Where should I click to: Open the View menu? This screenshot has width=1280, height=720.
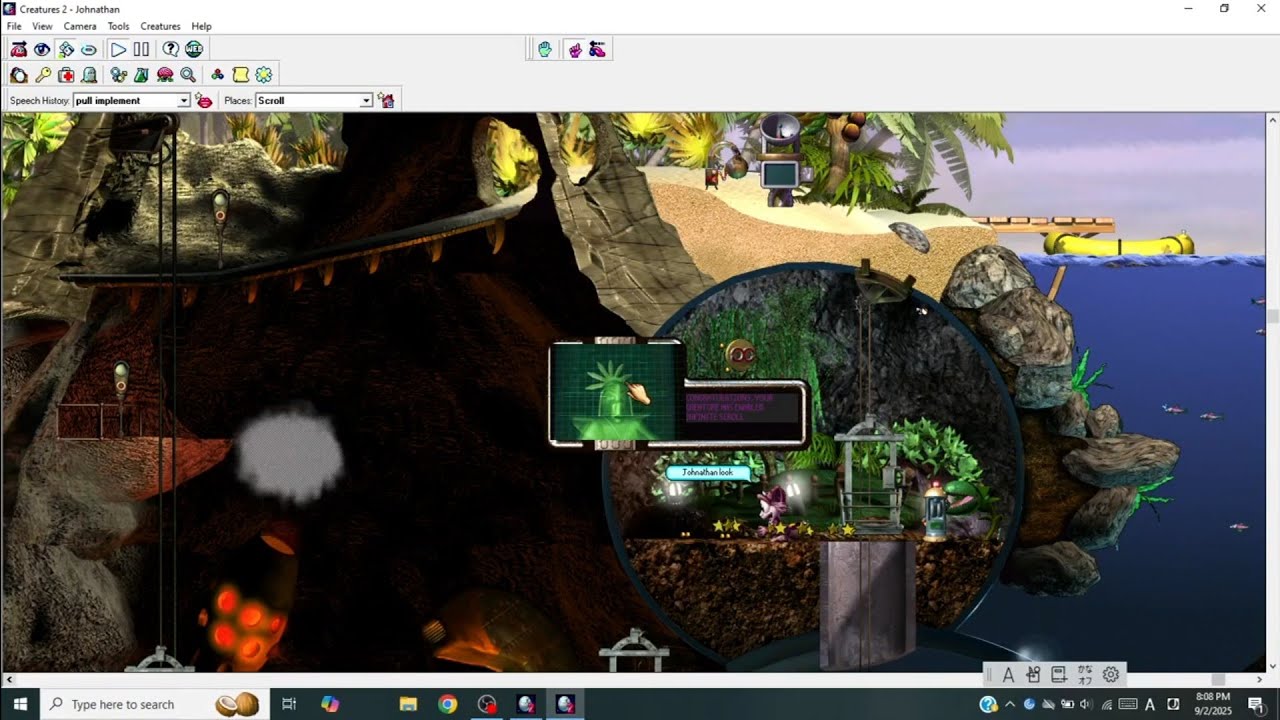coord(42,26)
